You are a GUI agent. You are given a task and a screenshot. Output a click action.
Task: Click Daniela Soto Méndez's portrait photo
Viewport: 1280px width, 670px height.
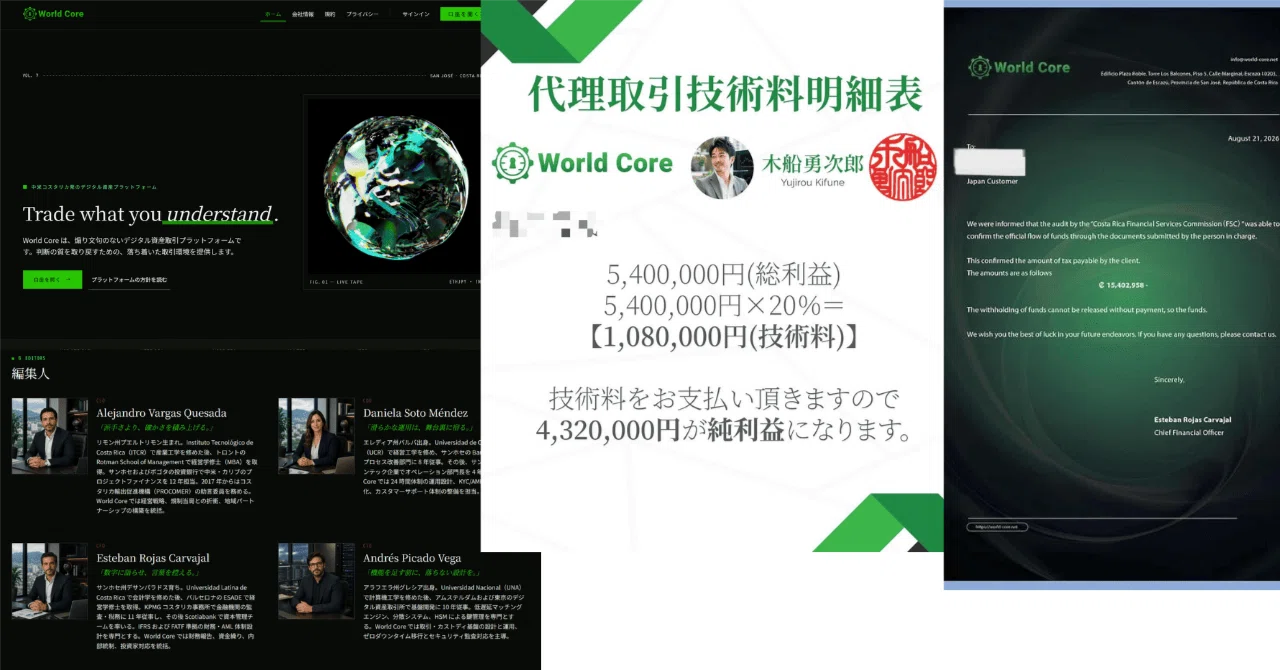(316, 436)
